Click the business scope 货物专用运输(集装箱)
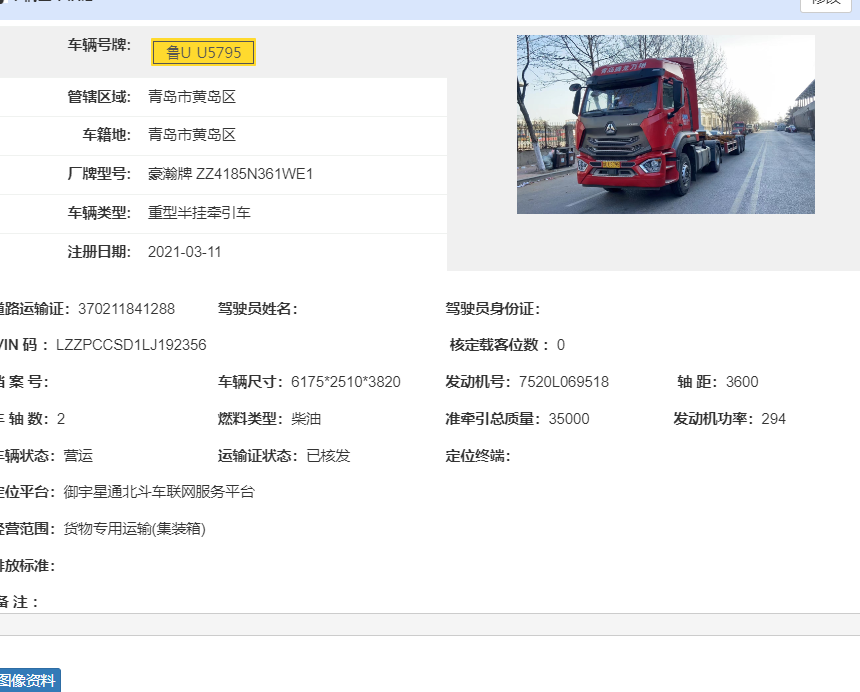The width and height of the screenshot is (860, 692). 134,529
